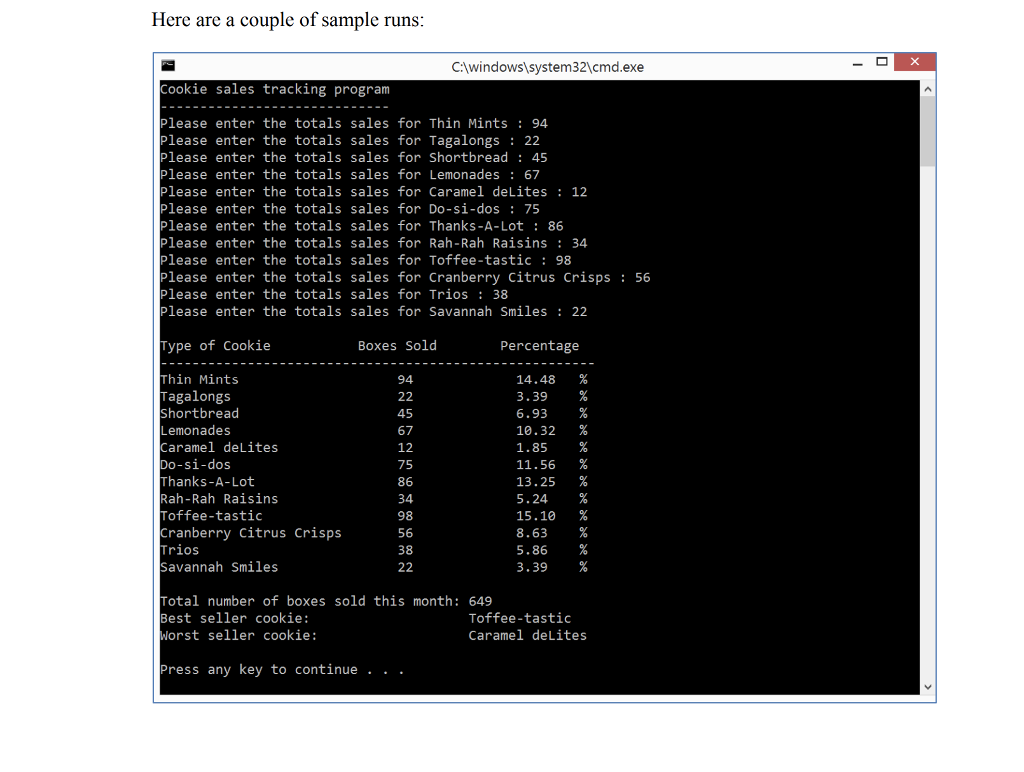Click the 13.25 percentage value
Screen dimensions: 1024x772
[536, 481]
